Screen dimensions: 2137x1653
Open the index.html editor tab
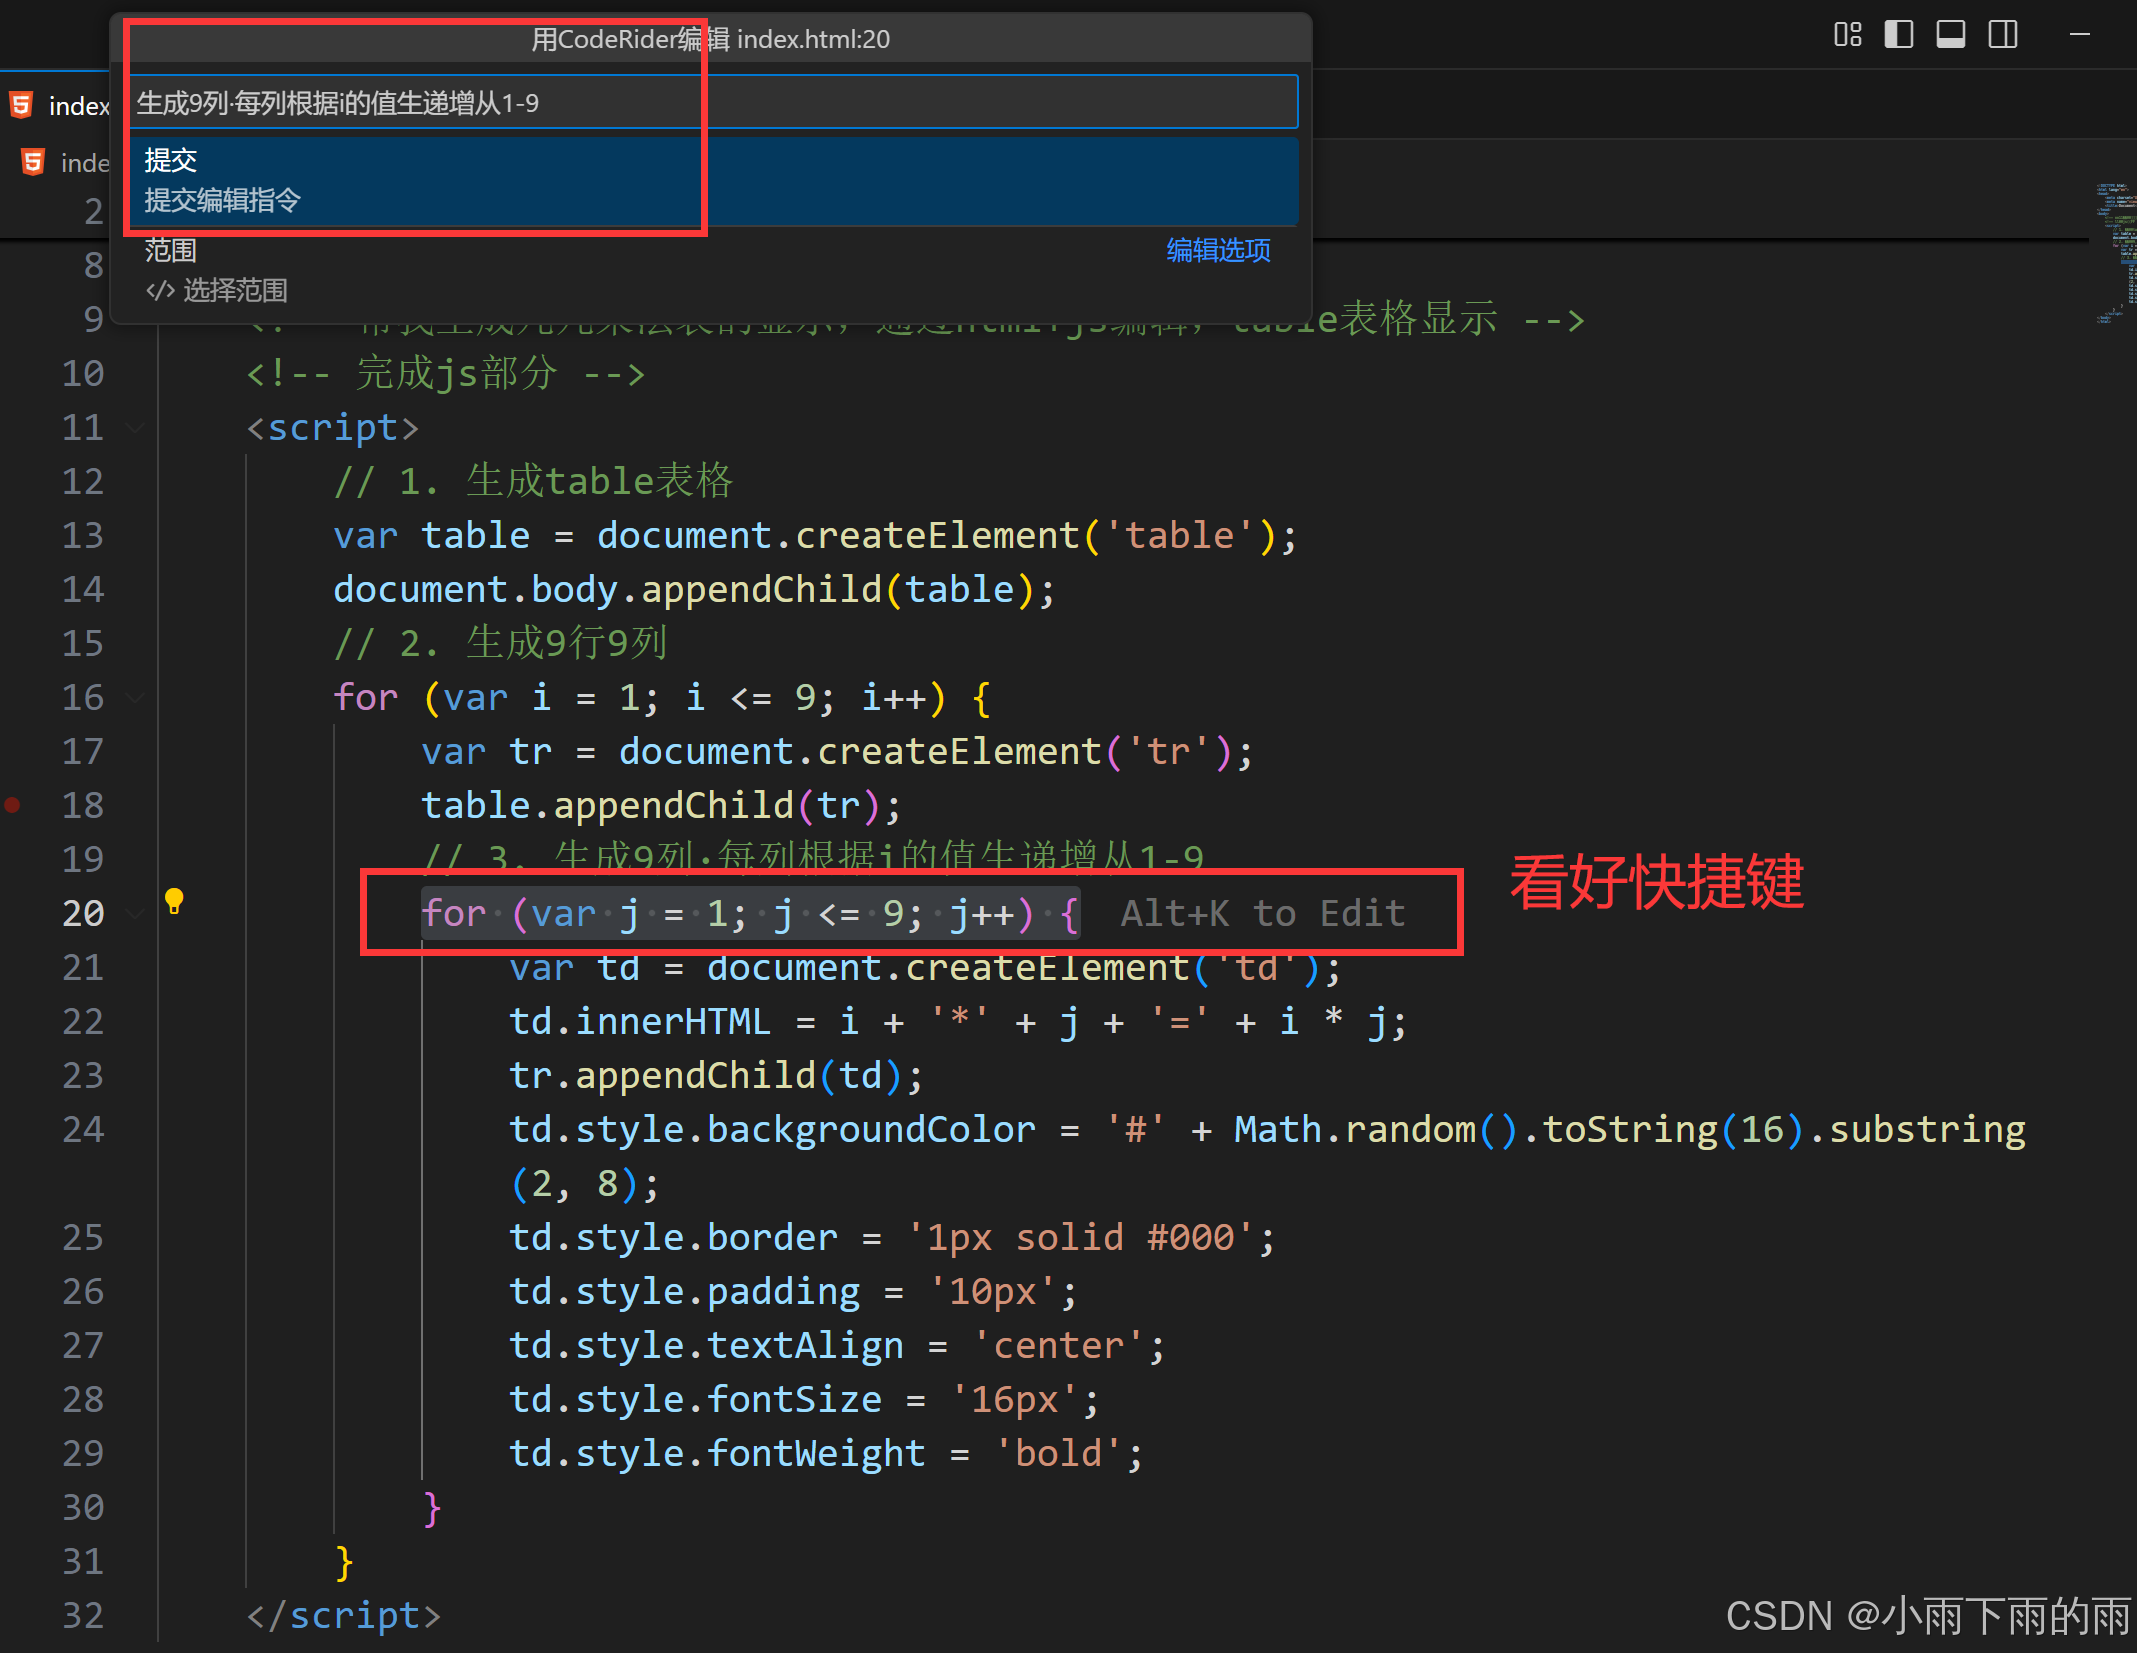78,105
